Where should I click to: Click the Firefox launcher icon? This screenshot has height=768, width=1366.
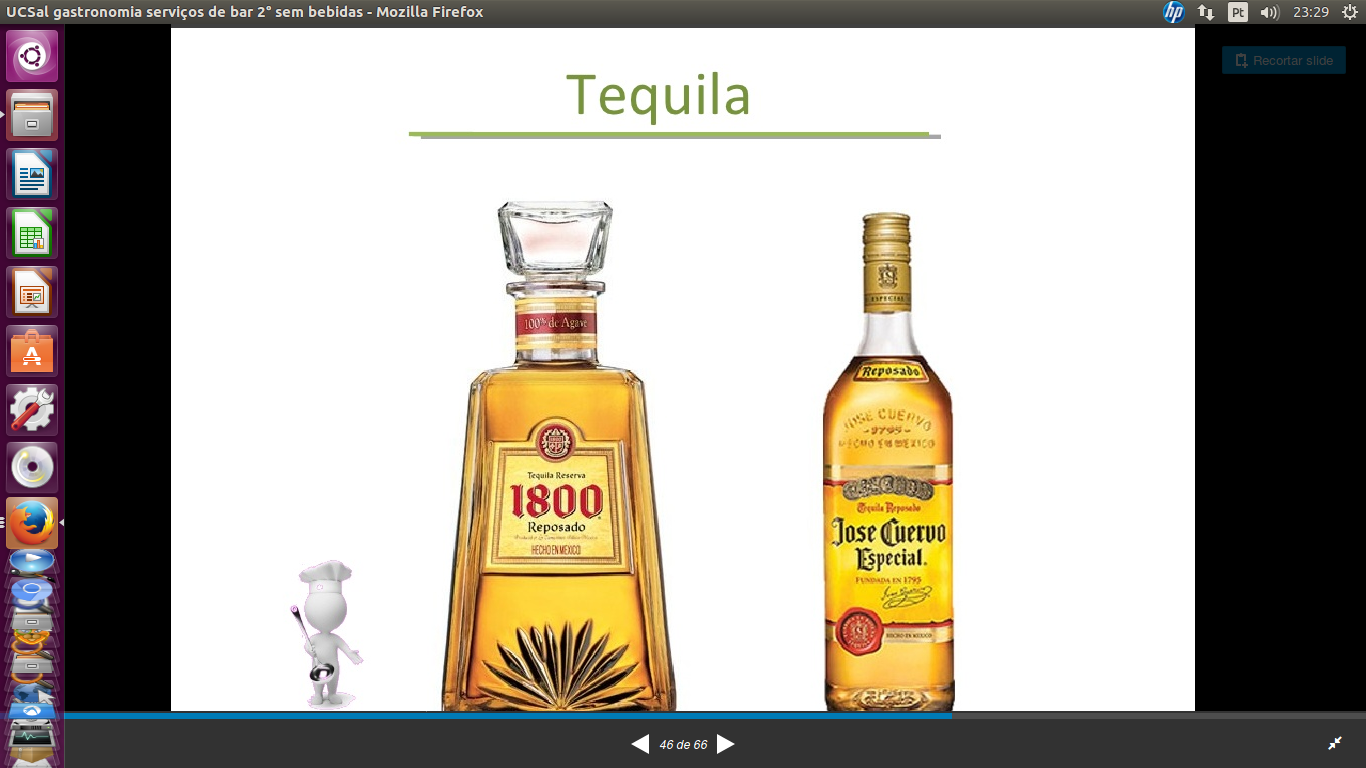pyautogui.click(x=32, y=523)
